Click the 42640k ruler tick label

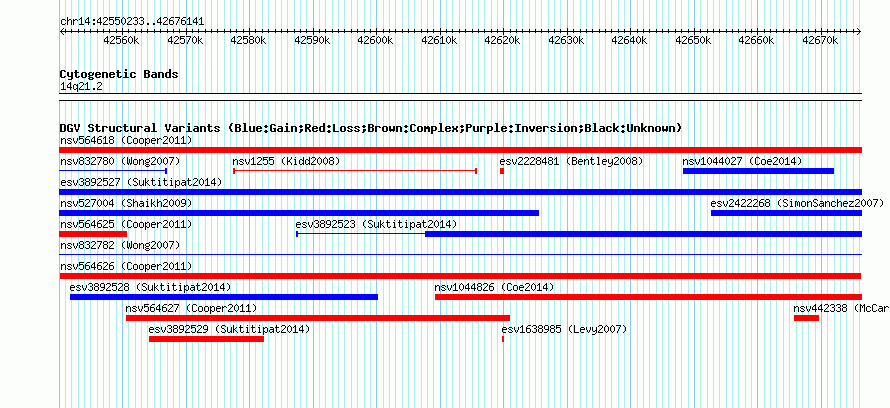pos(629,41)
